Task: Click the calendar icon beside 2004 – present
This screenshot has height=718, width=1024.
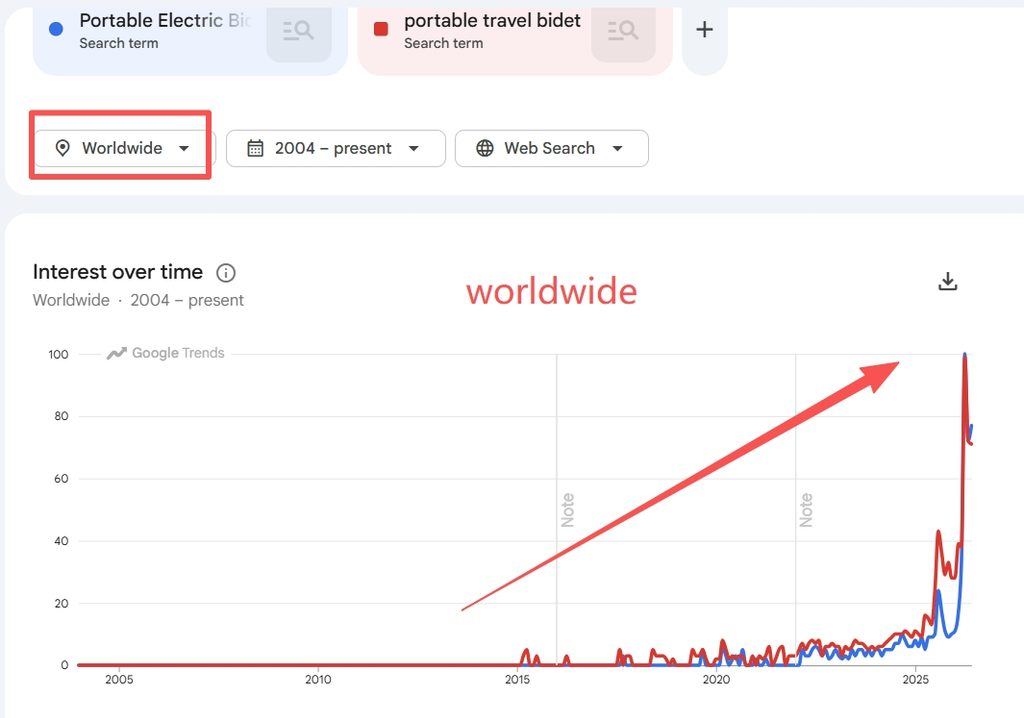Action: pos(255,148)
